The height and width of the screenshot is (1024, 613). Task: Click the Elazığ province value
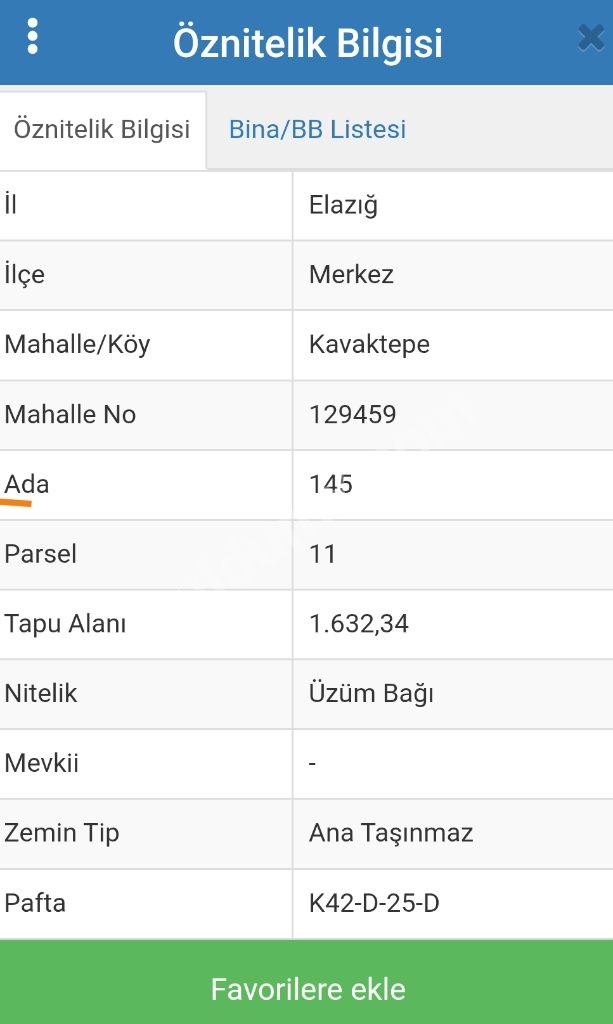(343, 206)
